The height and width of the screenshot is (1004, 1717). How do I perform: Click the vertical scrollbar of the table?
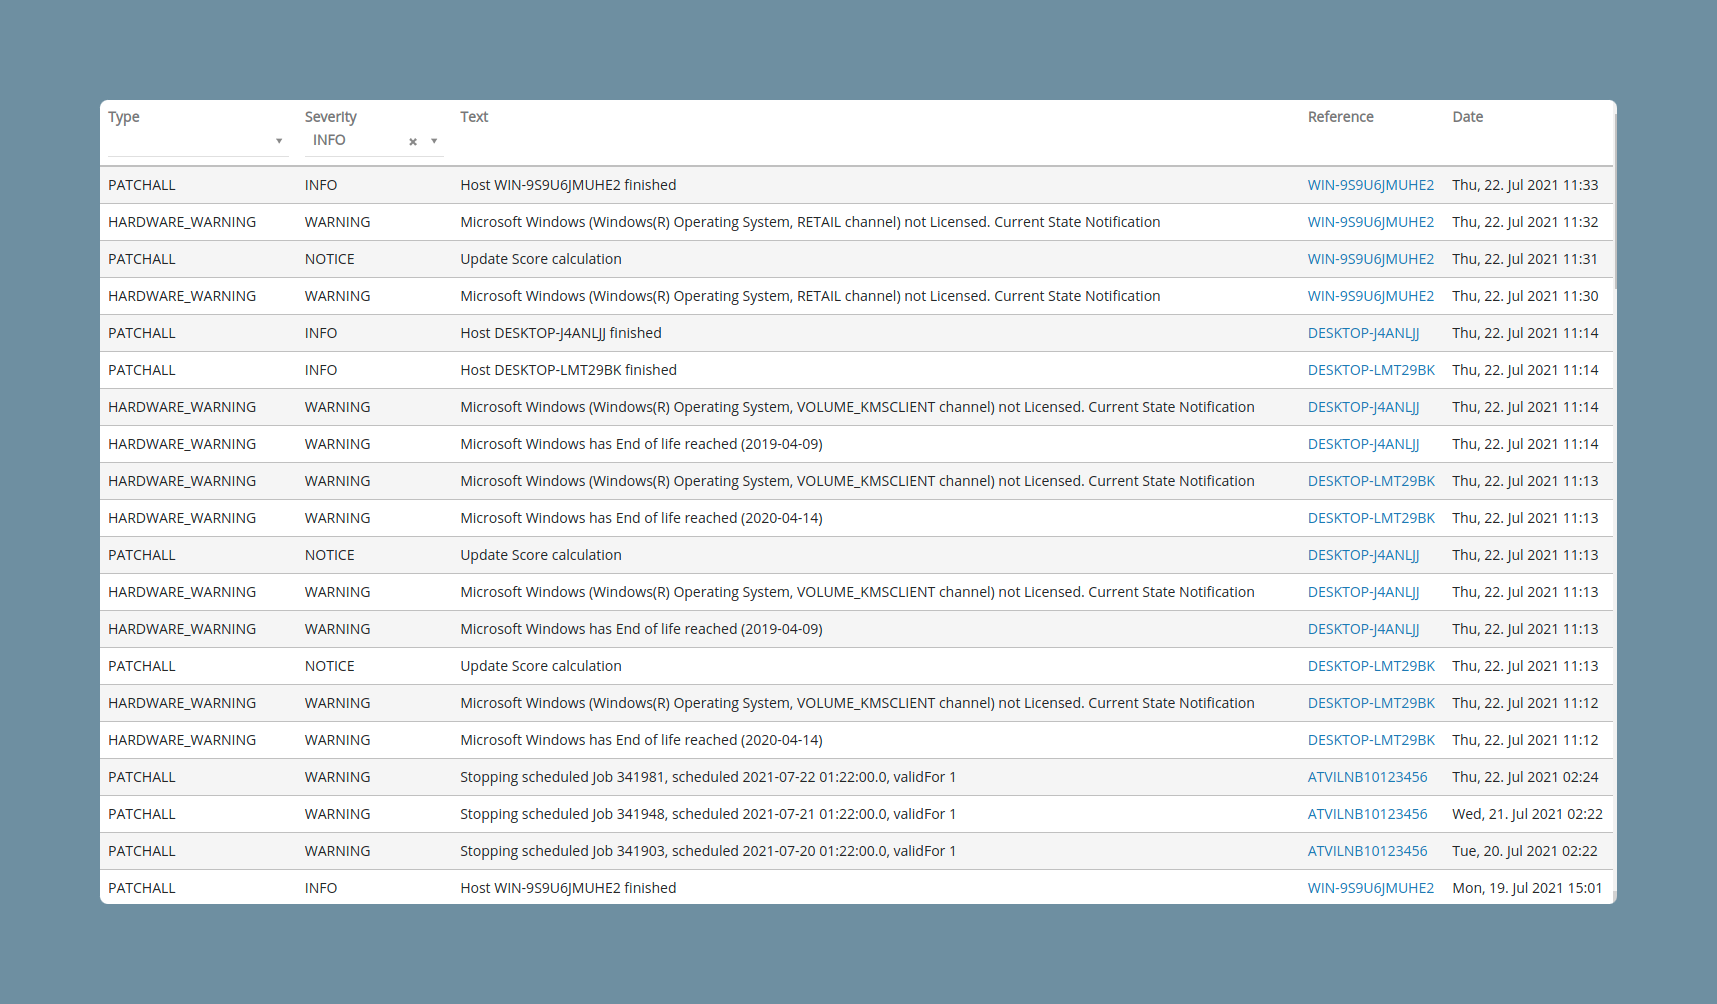tap(1615, 200)
